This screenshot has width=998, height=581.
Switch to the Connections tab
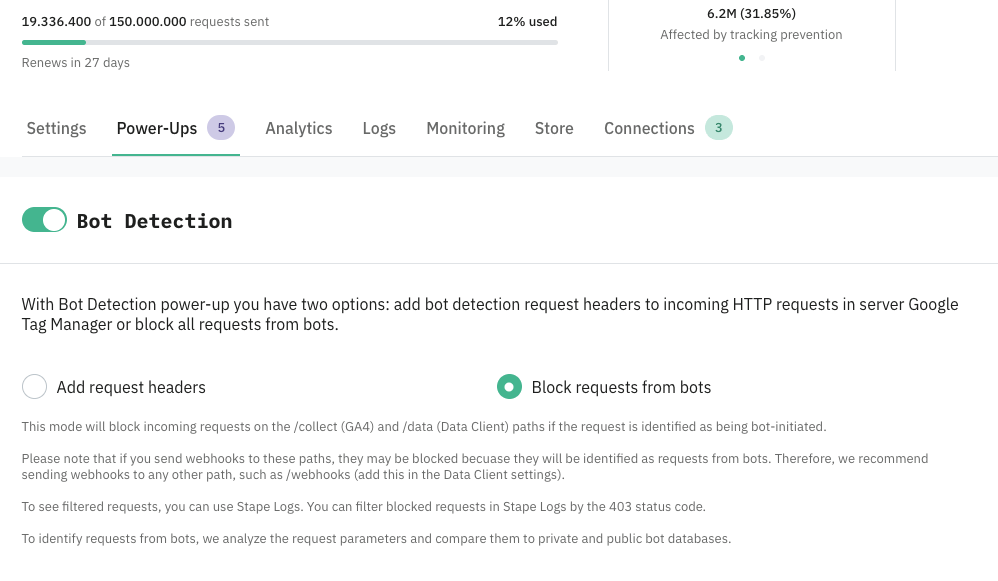pos(649,128)
